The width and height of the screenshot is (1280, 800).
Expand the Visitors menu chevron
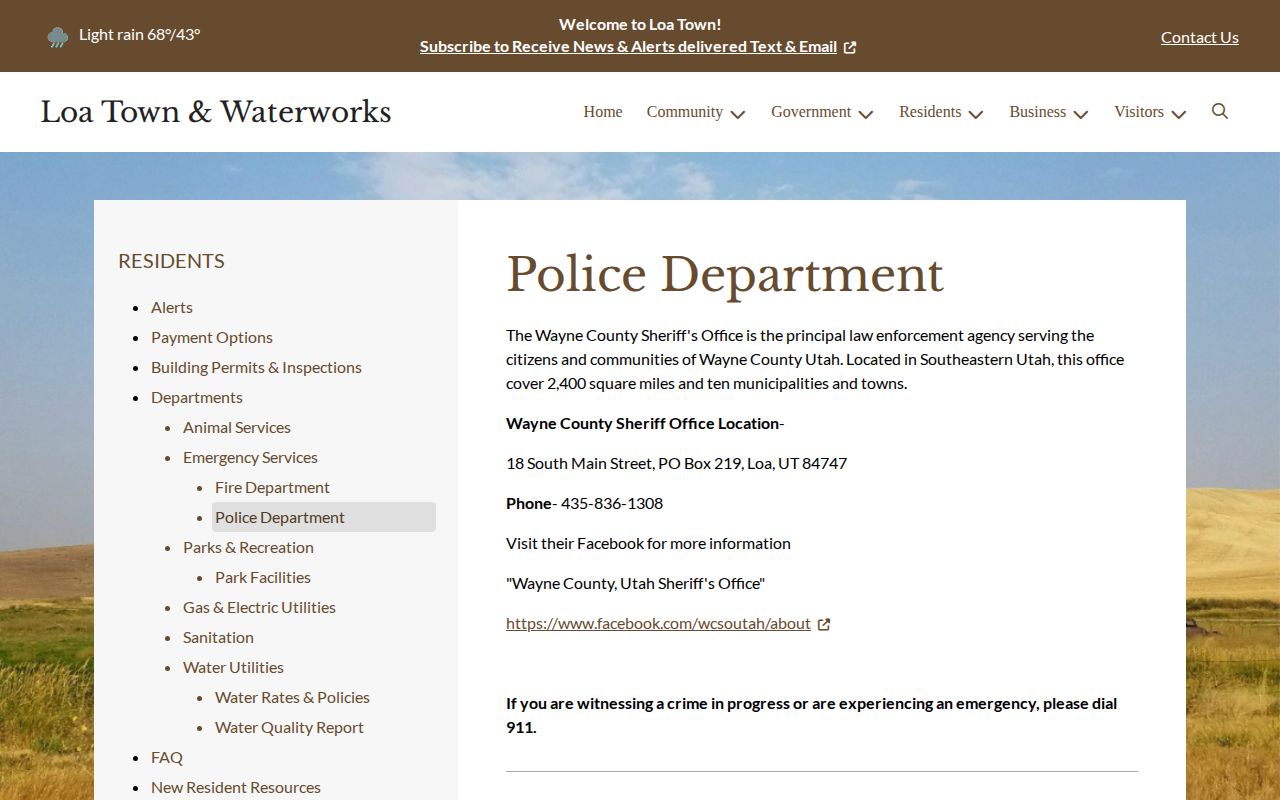click(1179, 114)
